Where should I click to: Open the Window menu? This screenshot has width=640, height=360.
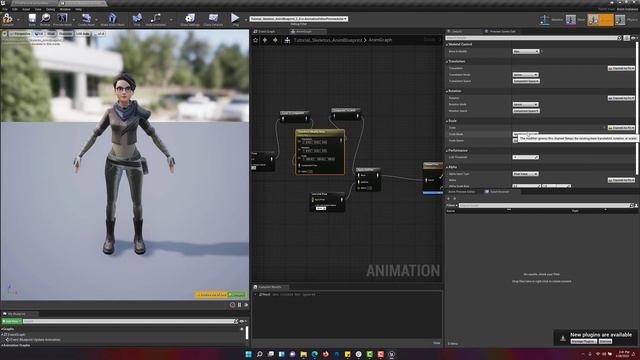point(65,9)
